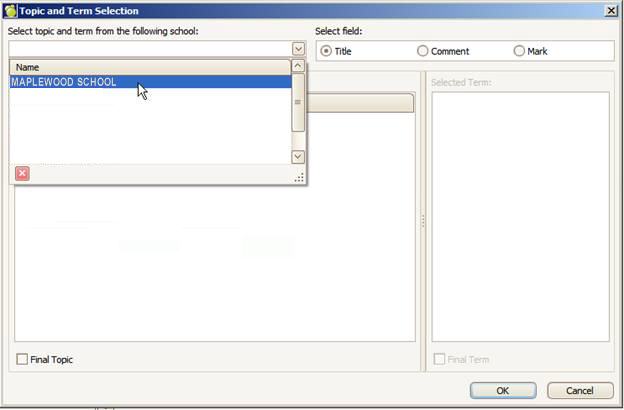Click the Name column header
This screenshot has width=624, height=410.
150,67
